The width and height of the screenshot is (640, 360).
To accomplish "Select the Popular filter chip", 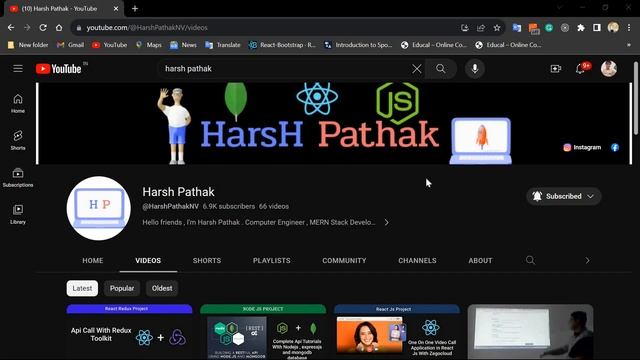I will point(122,288).
